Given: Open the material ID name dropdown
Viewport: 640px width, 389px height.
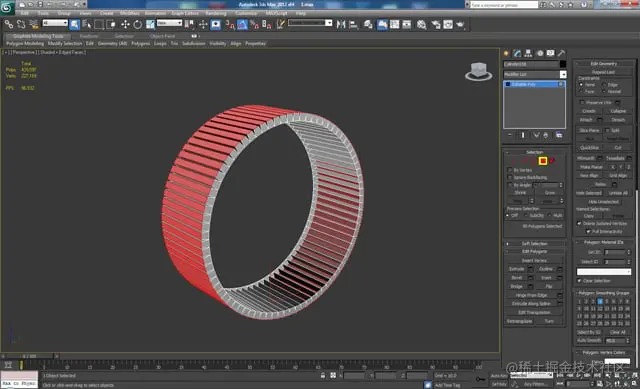Looking at the screenshot, I should point(604,271).
